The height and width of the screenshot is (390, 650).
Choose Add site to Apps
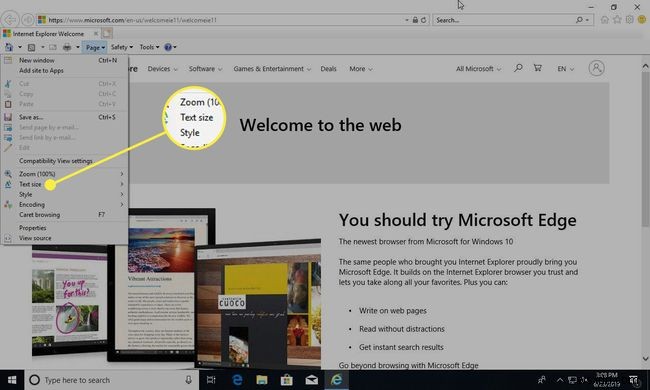[x=65, y=70]
